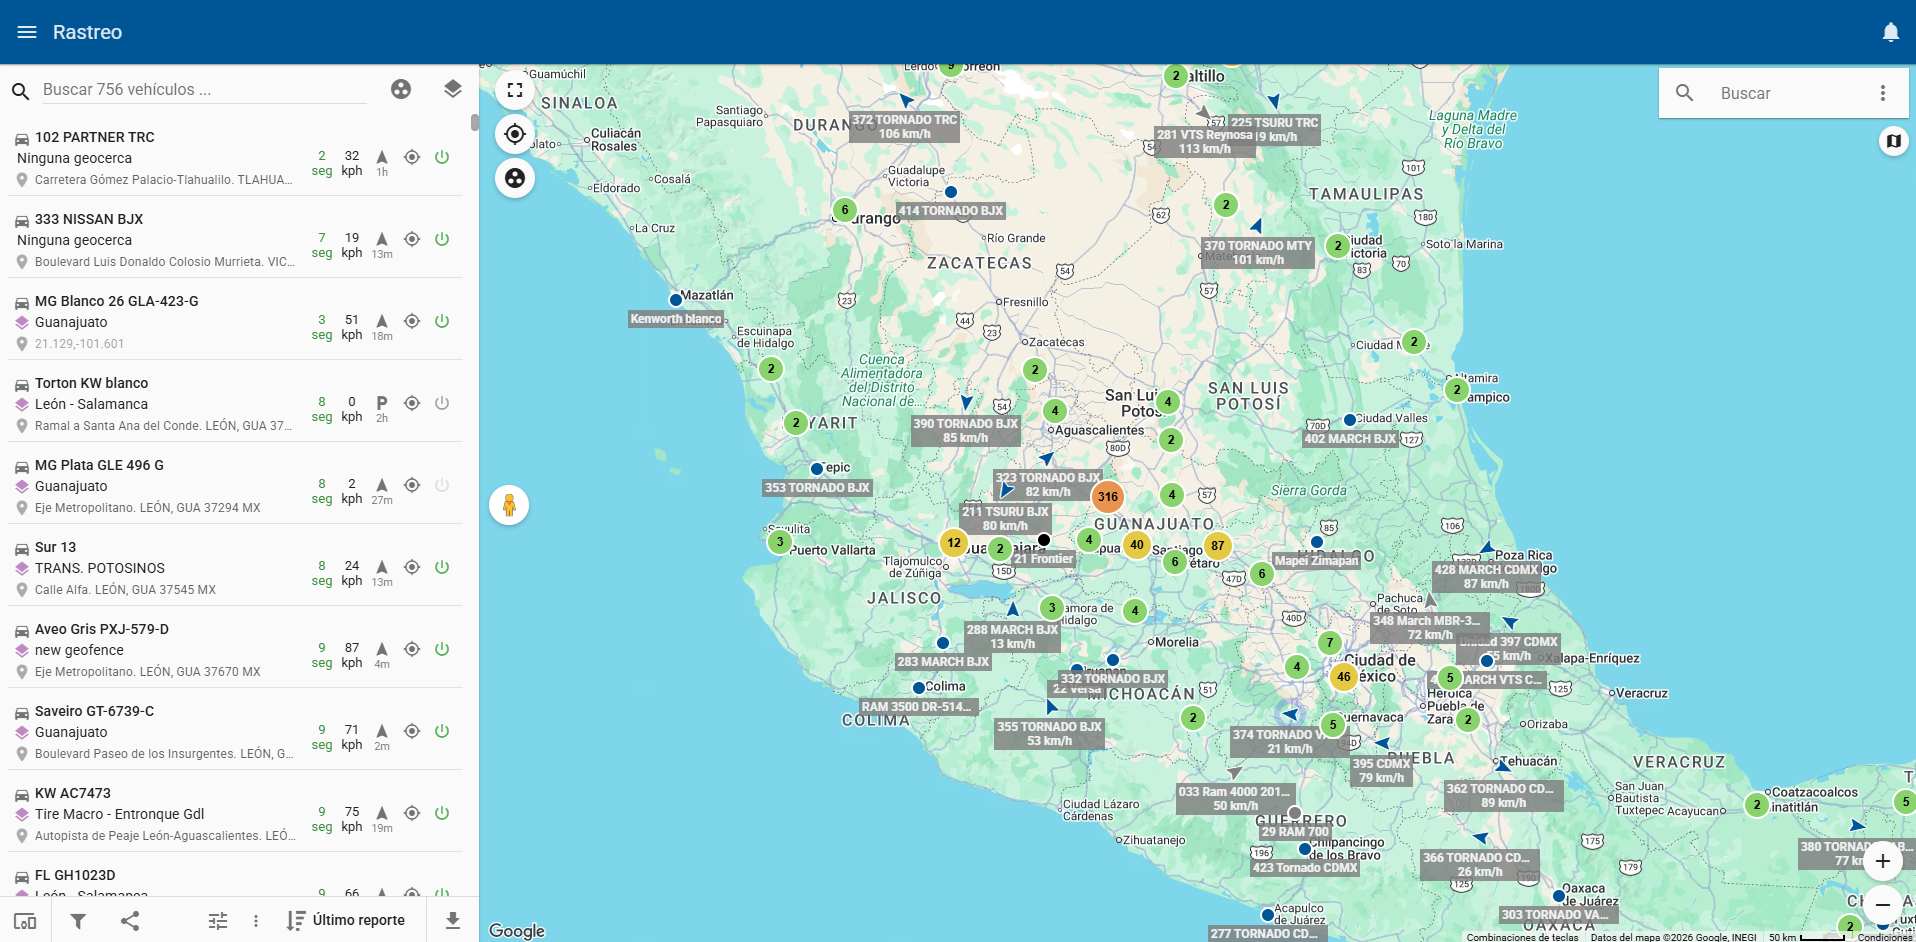Open the Condiciones link on map
This screenshot has width=1916, height=942.
(1885, 937)
